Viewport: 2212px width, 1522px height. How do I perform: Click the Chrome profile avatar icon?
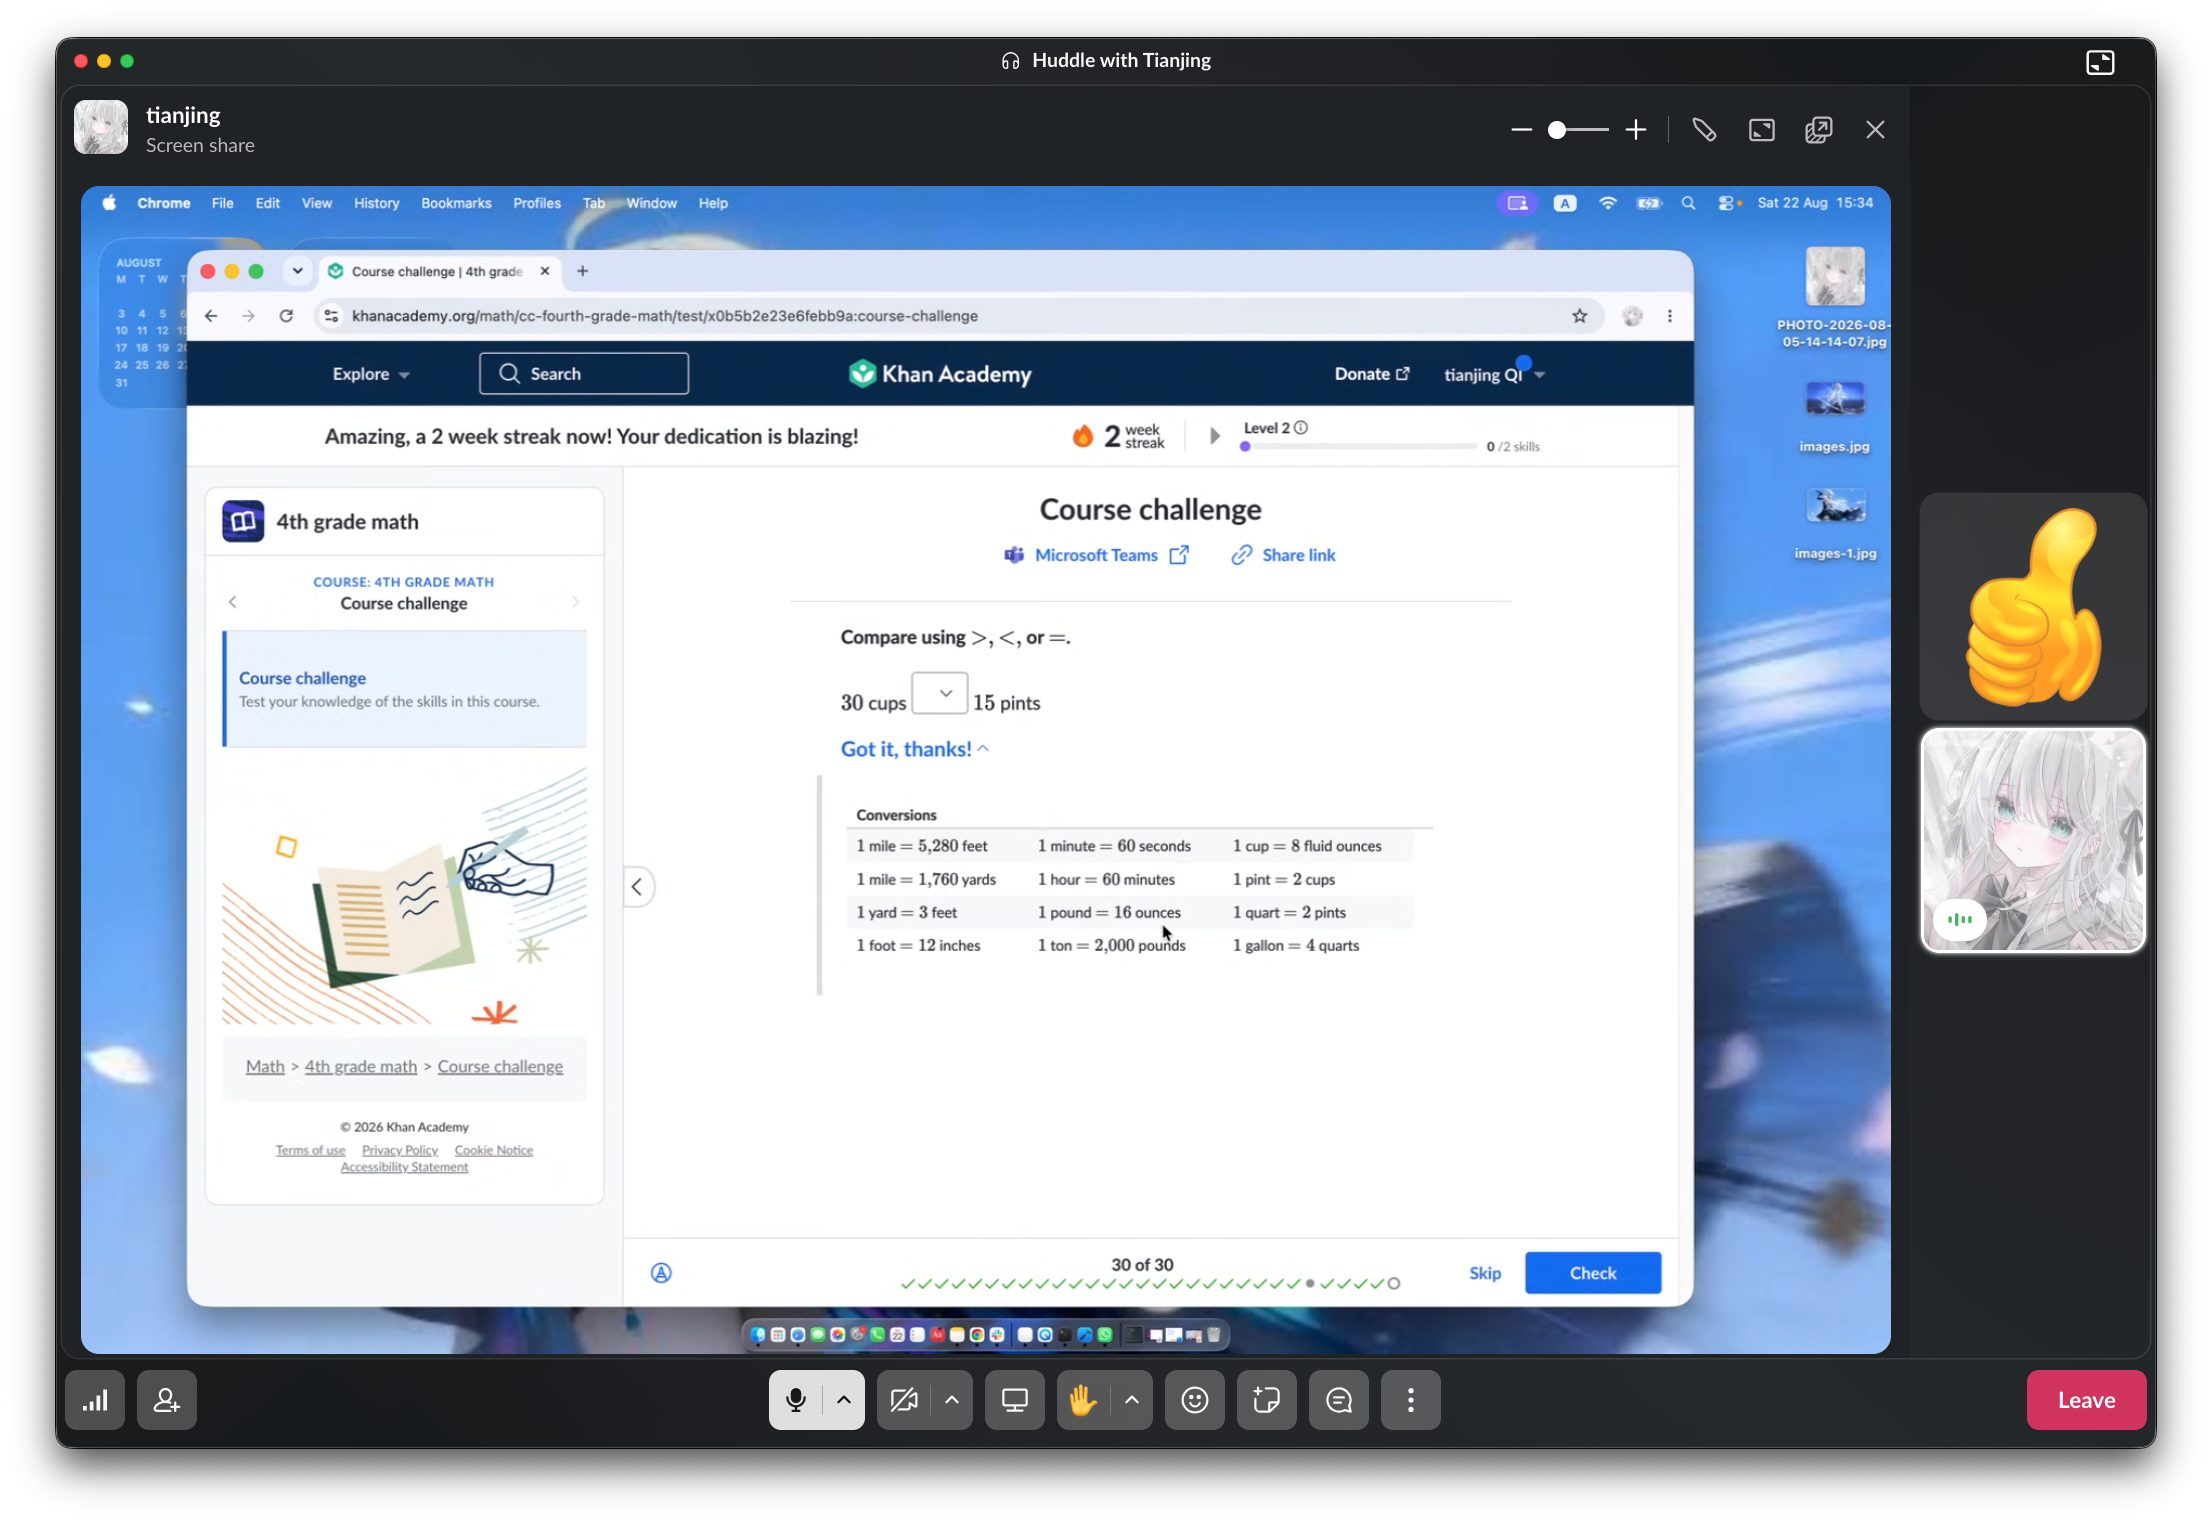pyautogui.click(x=1632, y=316)
